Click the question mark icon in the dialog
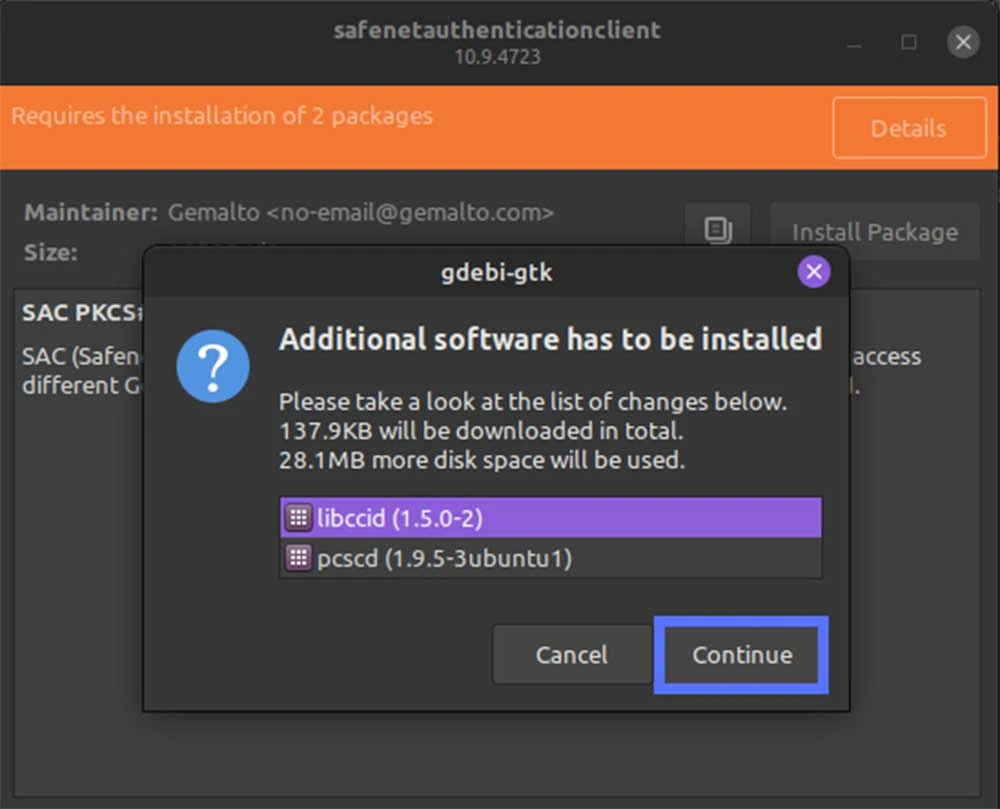This screenshot has width=1000, height=809. click(212, 368)
